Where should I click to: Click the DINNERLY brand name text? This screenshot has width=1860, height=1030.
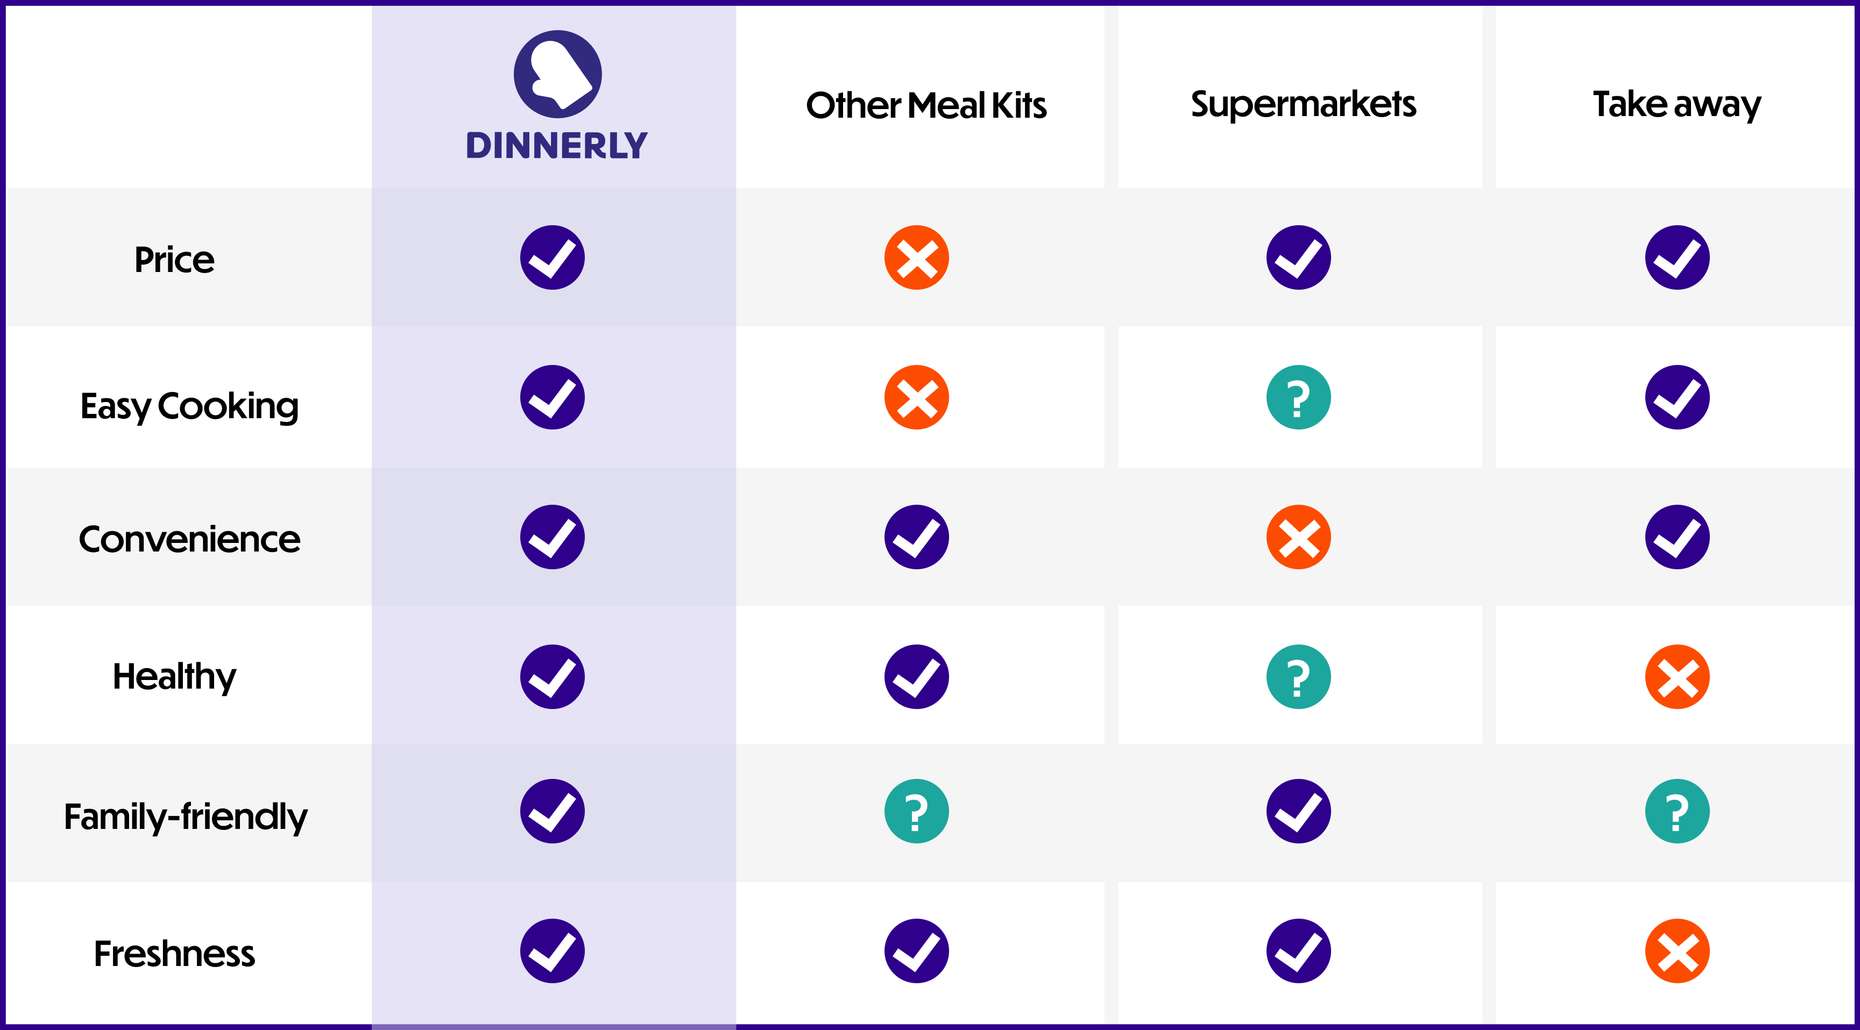tap(557, 146)
